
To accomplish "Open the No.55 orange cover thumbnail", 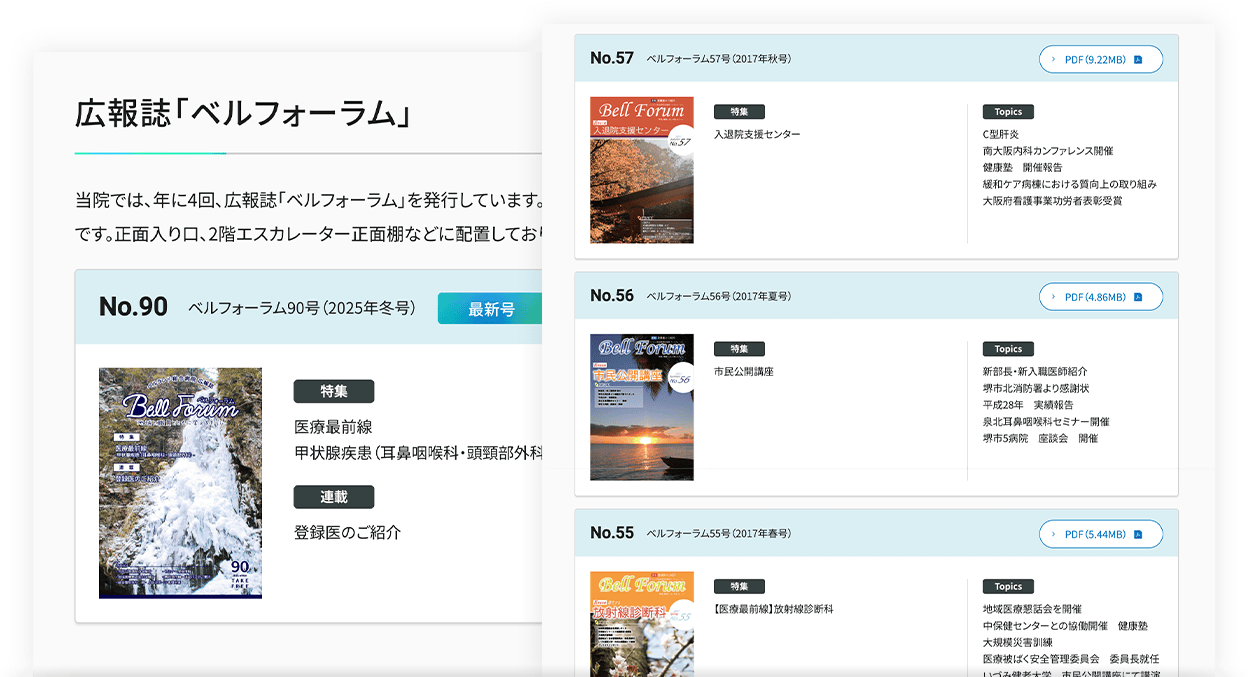I will point(641,624).
